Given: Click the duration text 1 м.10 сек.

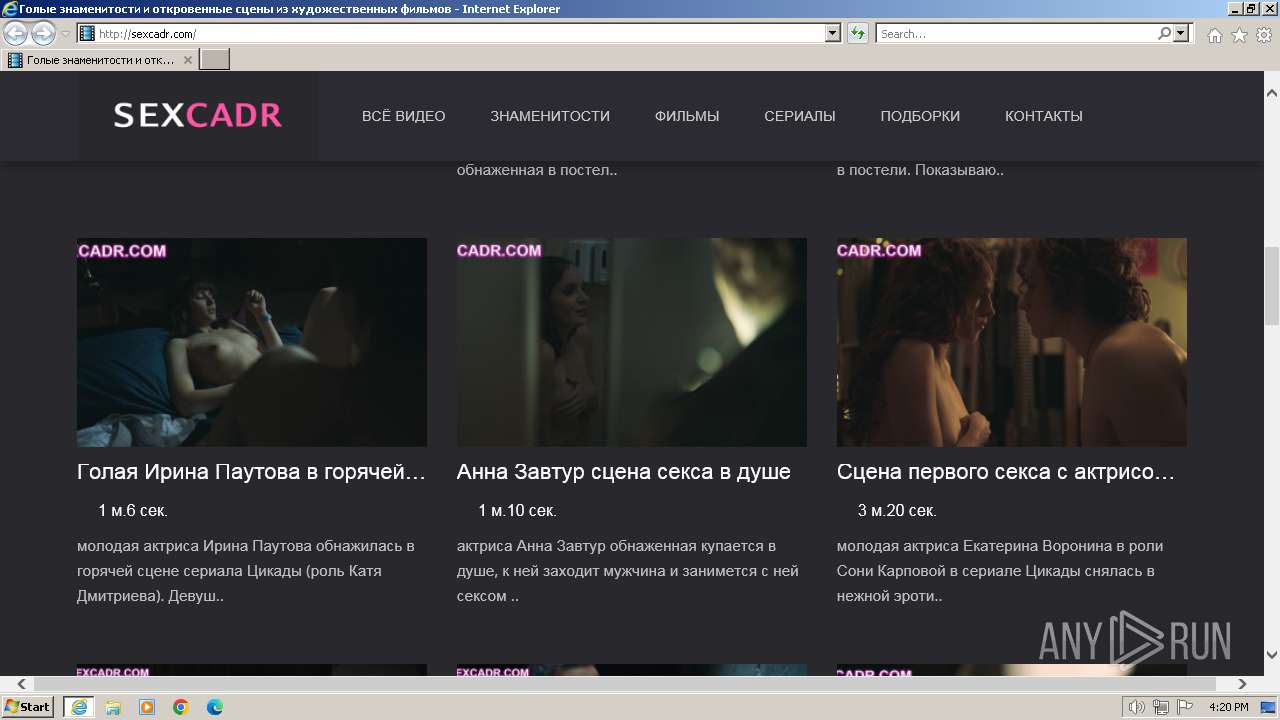Looking at the screenshot, I should click(x=517, y=511).
